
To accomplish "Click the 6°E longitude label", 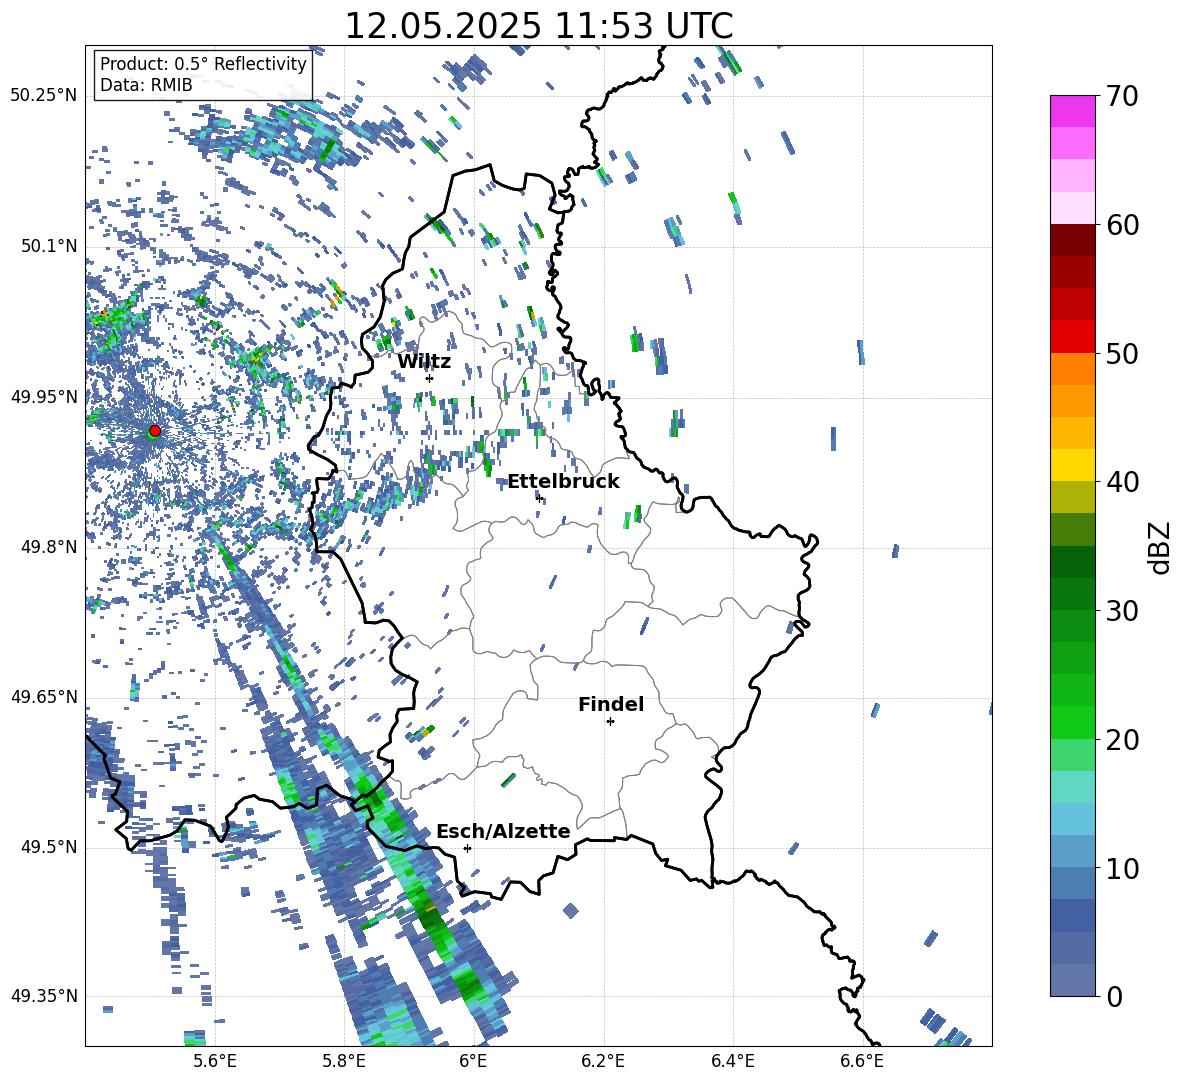I will (473, 1061).
